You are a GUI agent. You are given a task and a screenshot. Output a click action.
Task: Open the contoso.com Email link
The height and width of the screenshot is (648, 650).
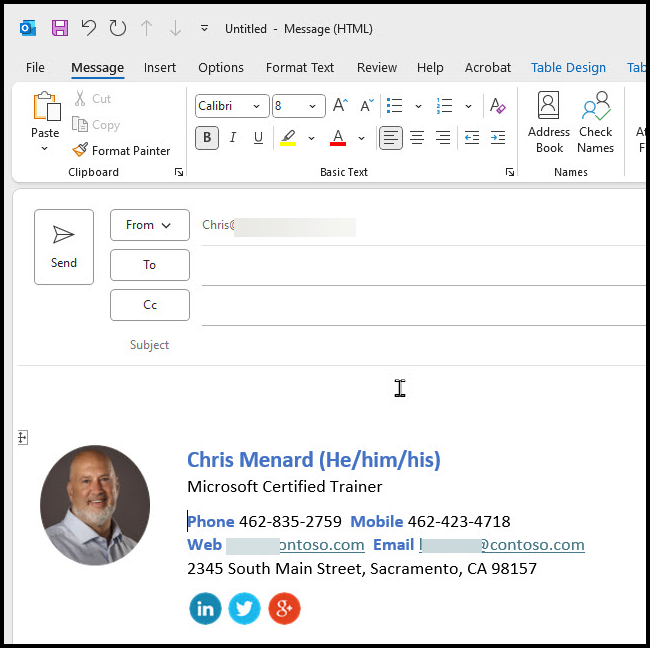[502, 545]
